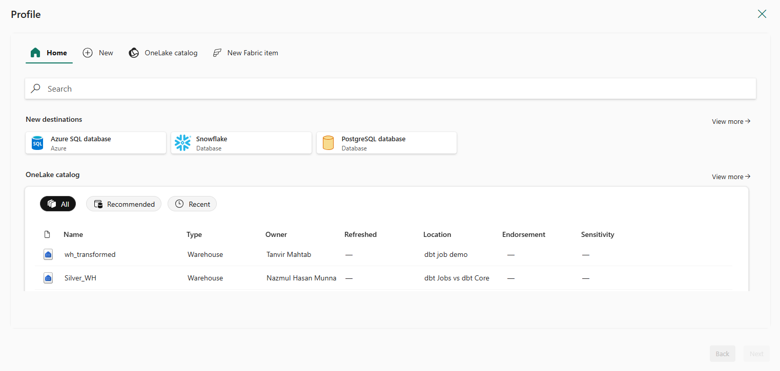Choose PostgreSQL database destination card
Viewport: 780px width, 371px height.
[387, 143]
